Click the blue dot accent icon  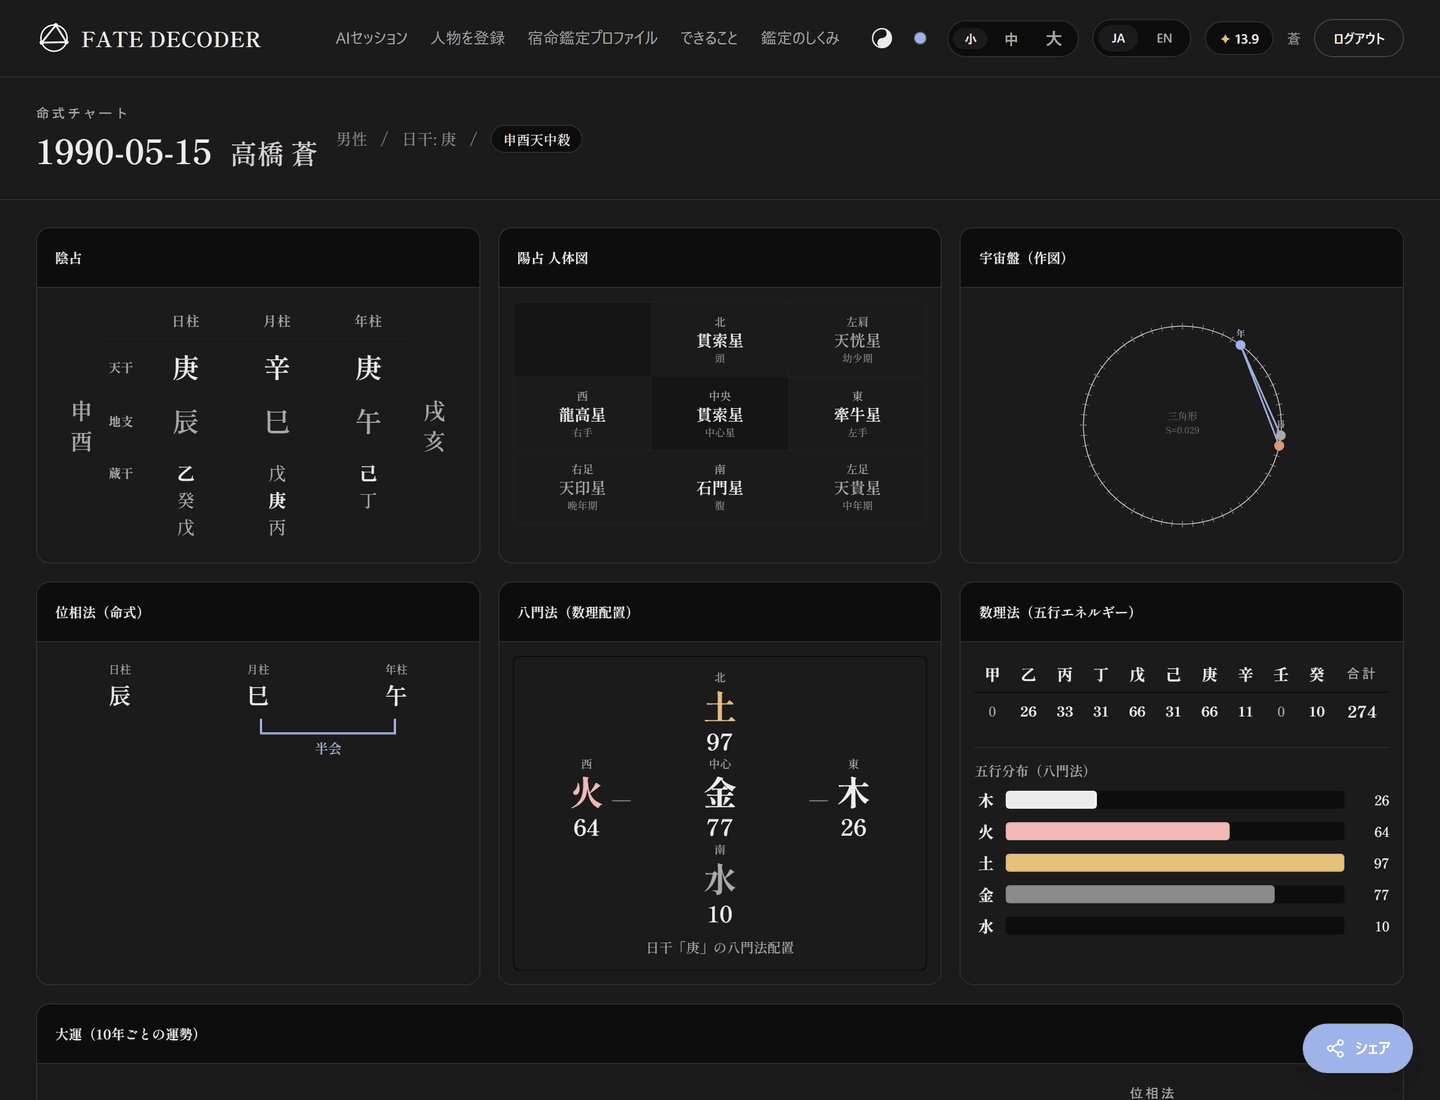tap(920, 38)
